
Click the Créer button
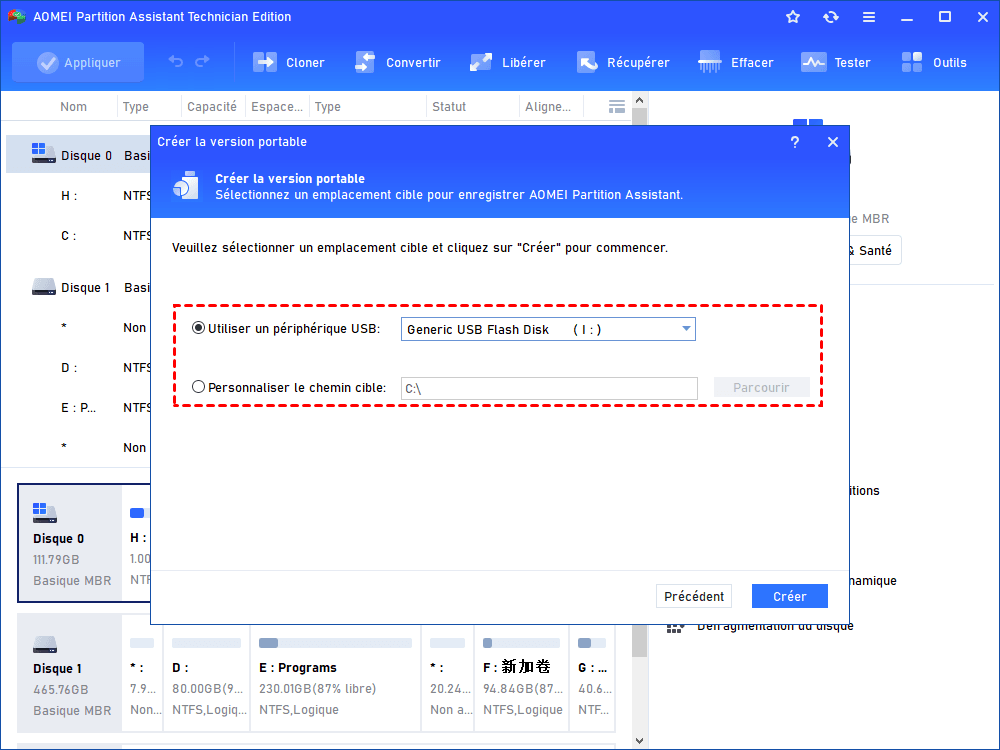pyautogui.click(x=790, y=596)
